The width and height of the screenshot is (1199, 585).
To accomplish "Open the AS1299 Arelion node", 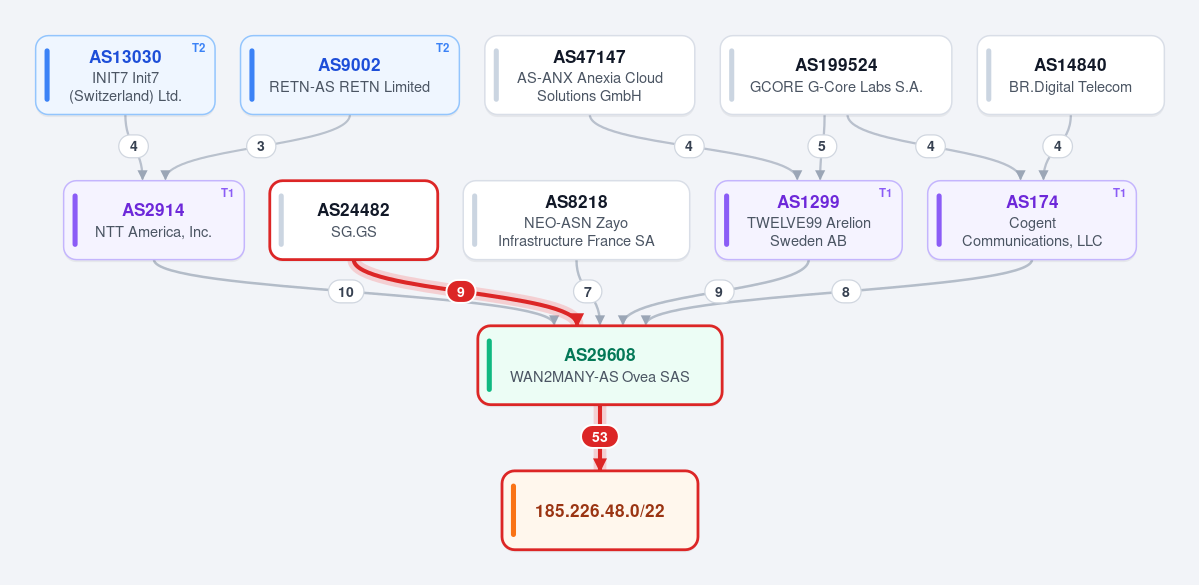I will [x=808, y=219].
